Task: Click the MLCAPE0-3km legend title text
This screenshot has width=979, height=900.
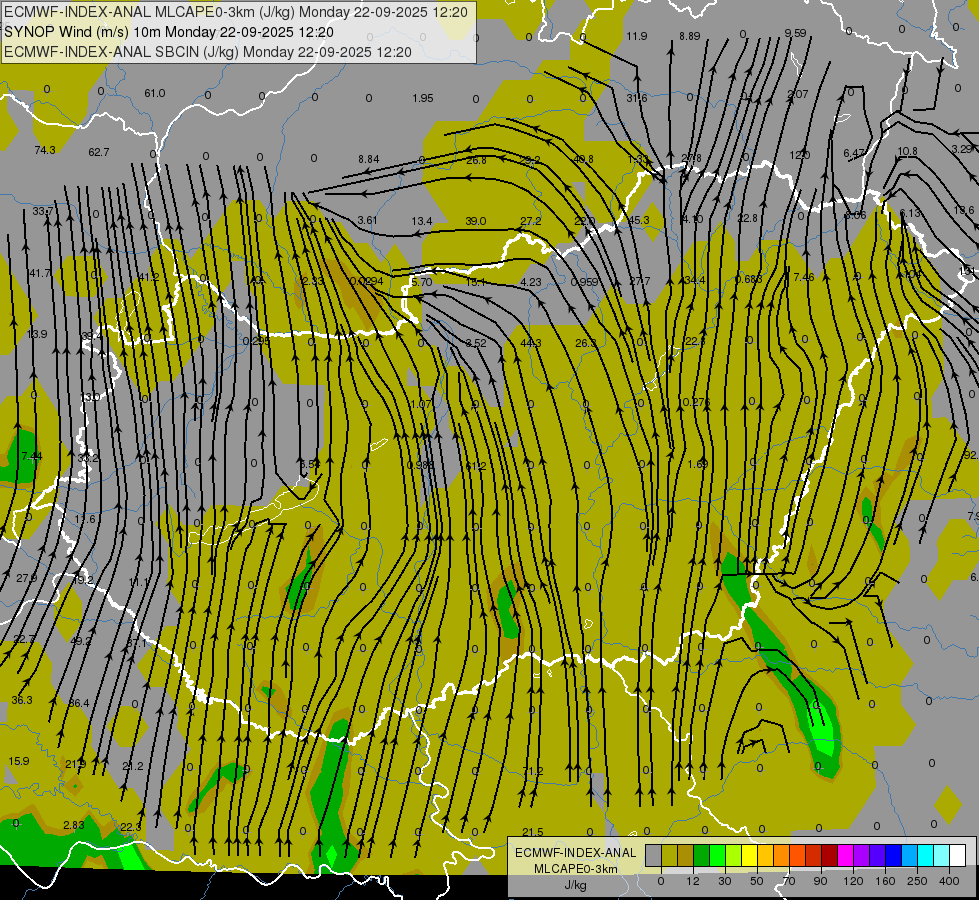Action: [575, 868]
